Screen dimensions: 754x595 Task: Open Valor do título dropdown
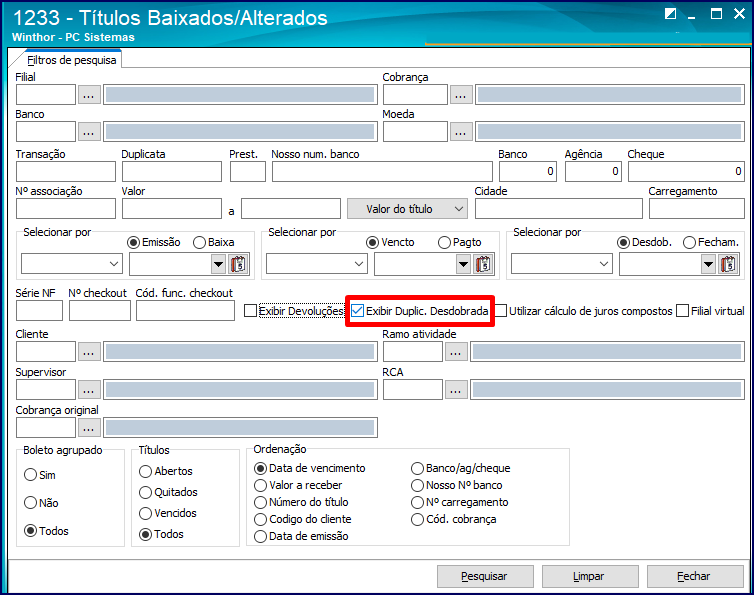407,209
